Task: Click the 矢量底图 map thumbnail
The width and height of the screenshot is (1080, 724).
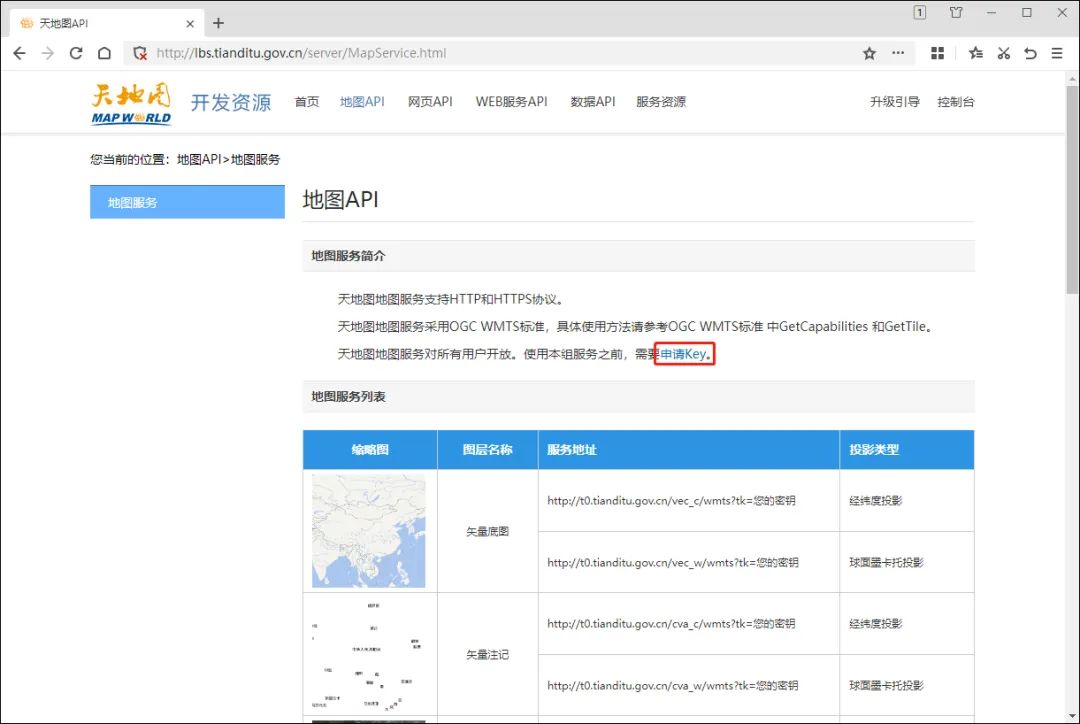Action: (368, 531)
